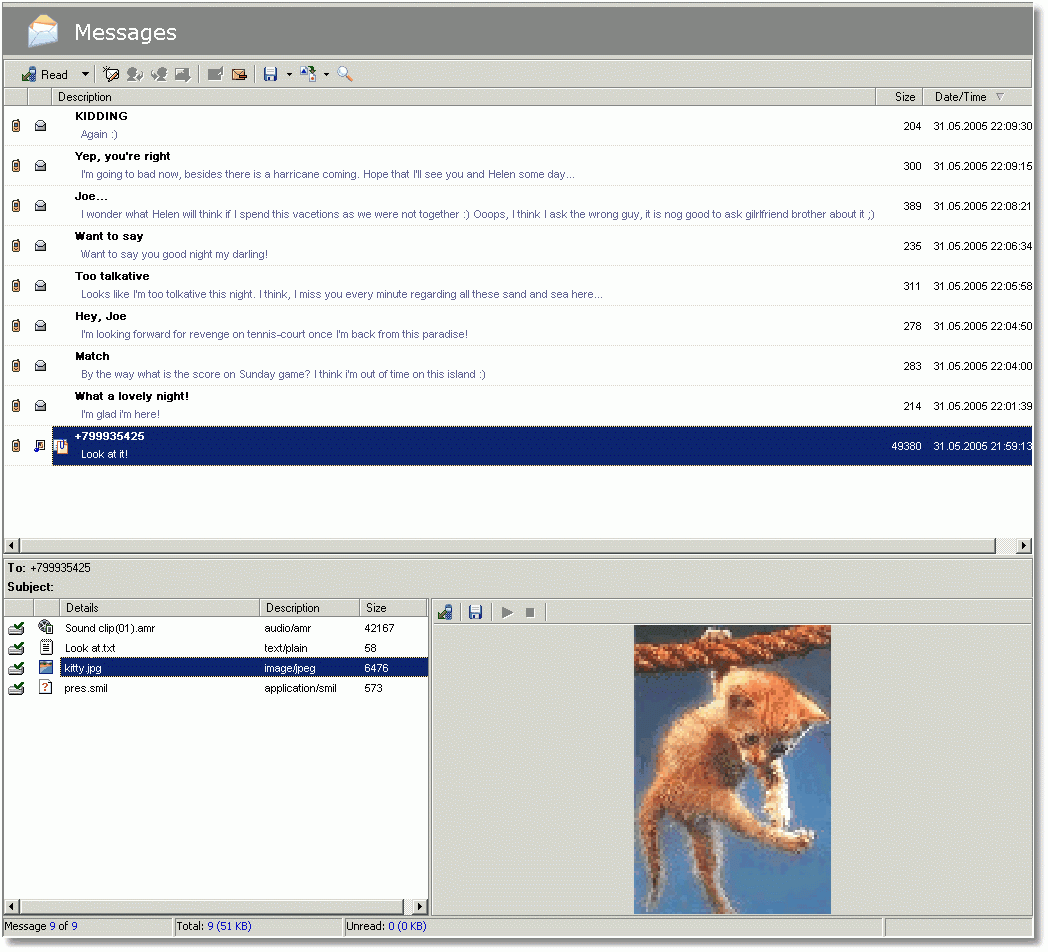Image resolution: width=1048 pixels, height=952 pixels.
Task: Click the Reply all icon in toolbar
Action: pos(159,74)
